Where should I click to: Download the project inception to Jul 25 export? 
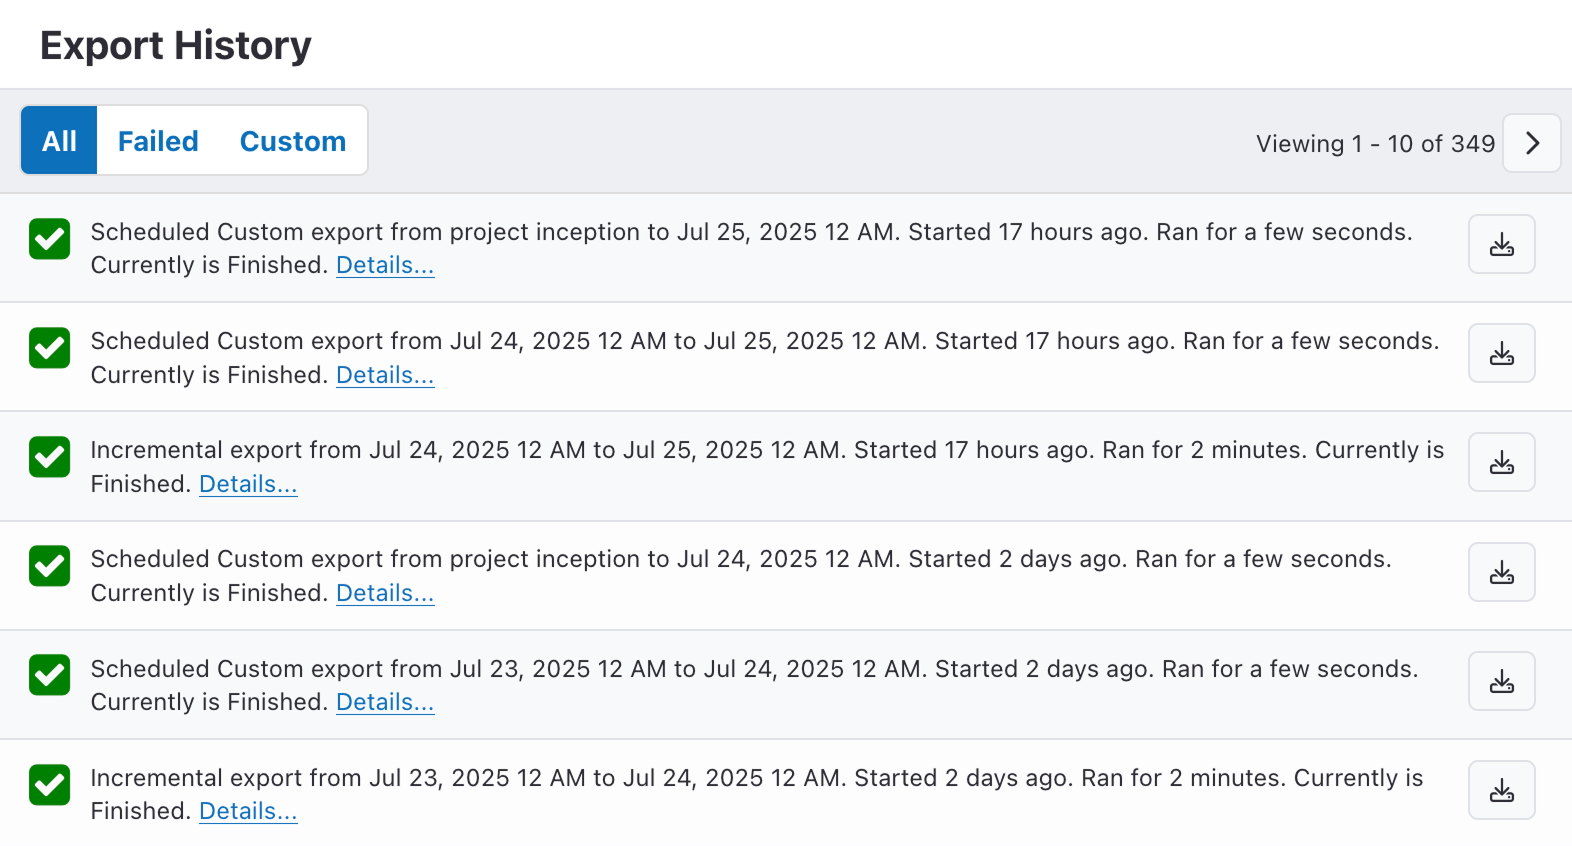(1501, 245)
